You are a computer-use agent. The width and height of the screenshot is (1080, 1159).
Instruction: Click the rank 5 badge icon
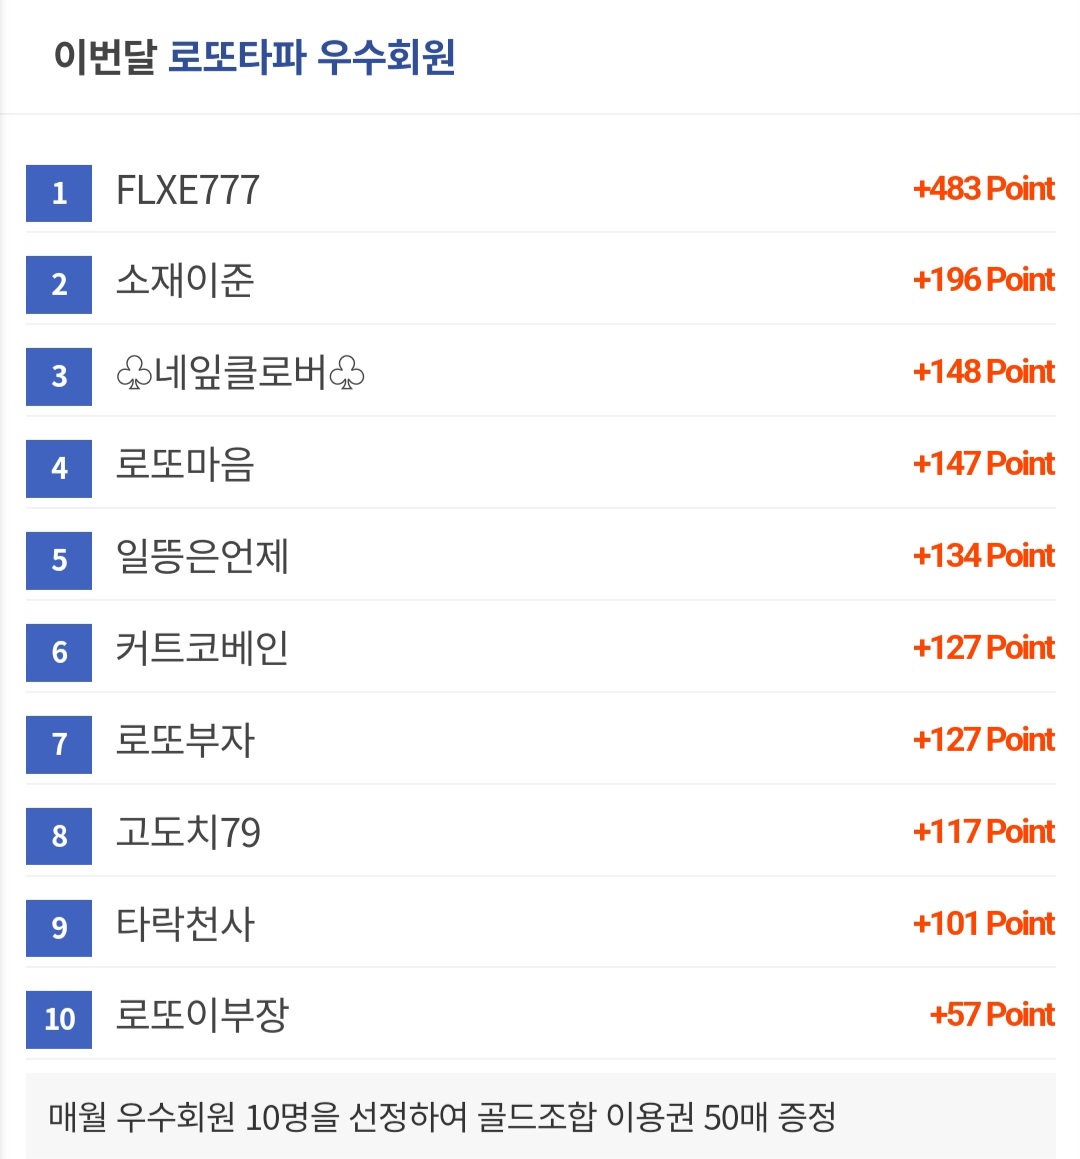tap(59, 560)
